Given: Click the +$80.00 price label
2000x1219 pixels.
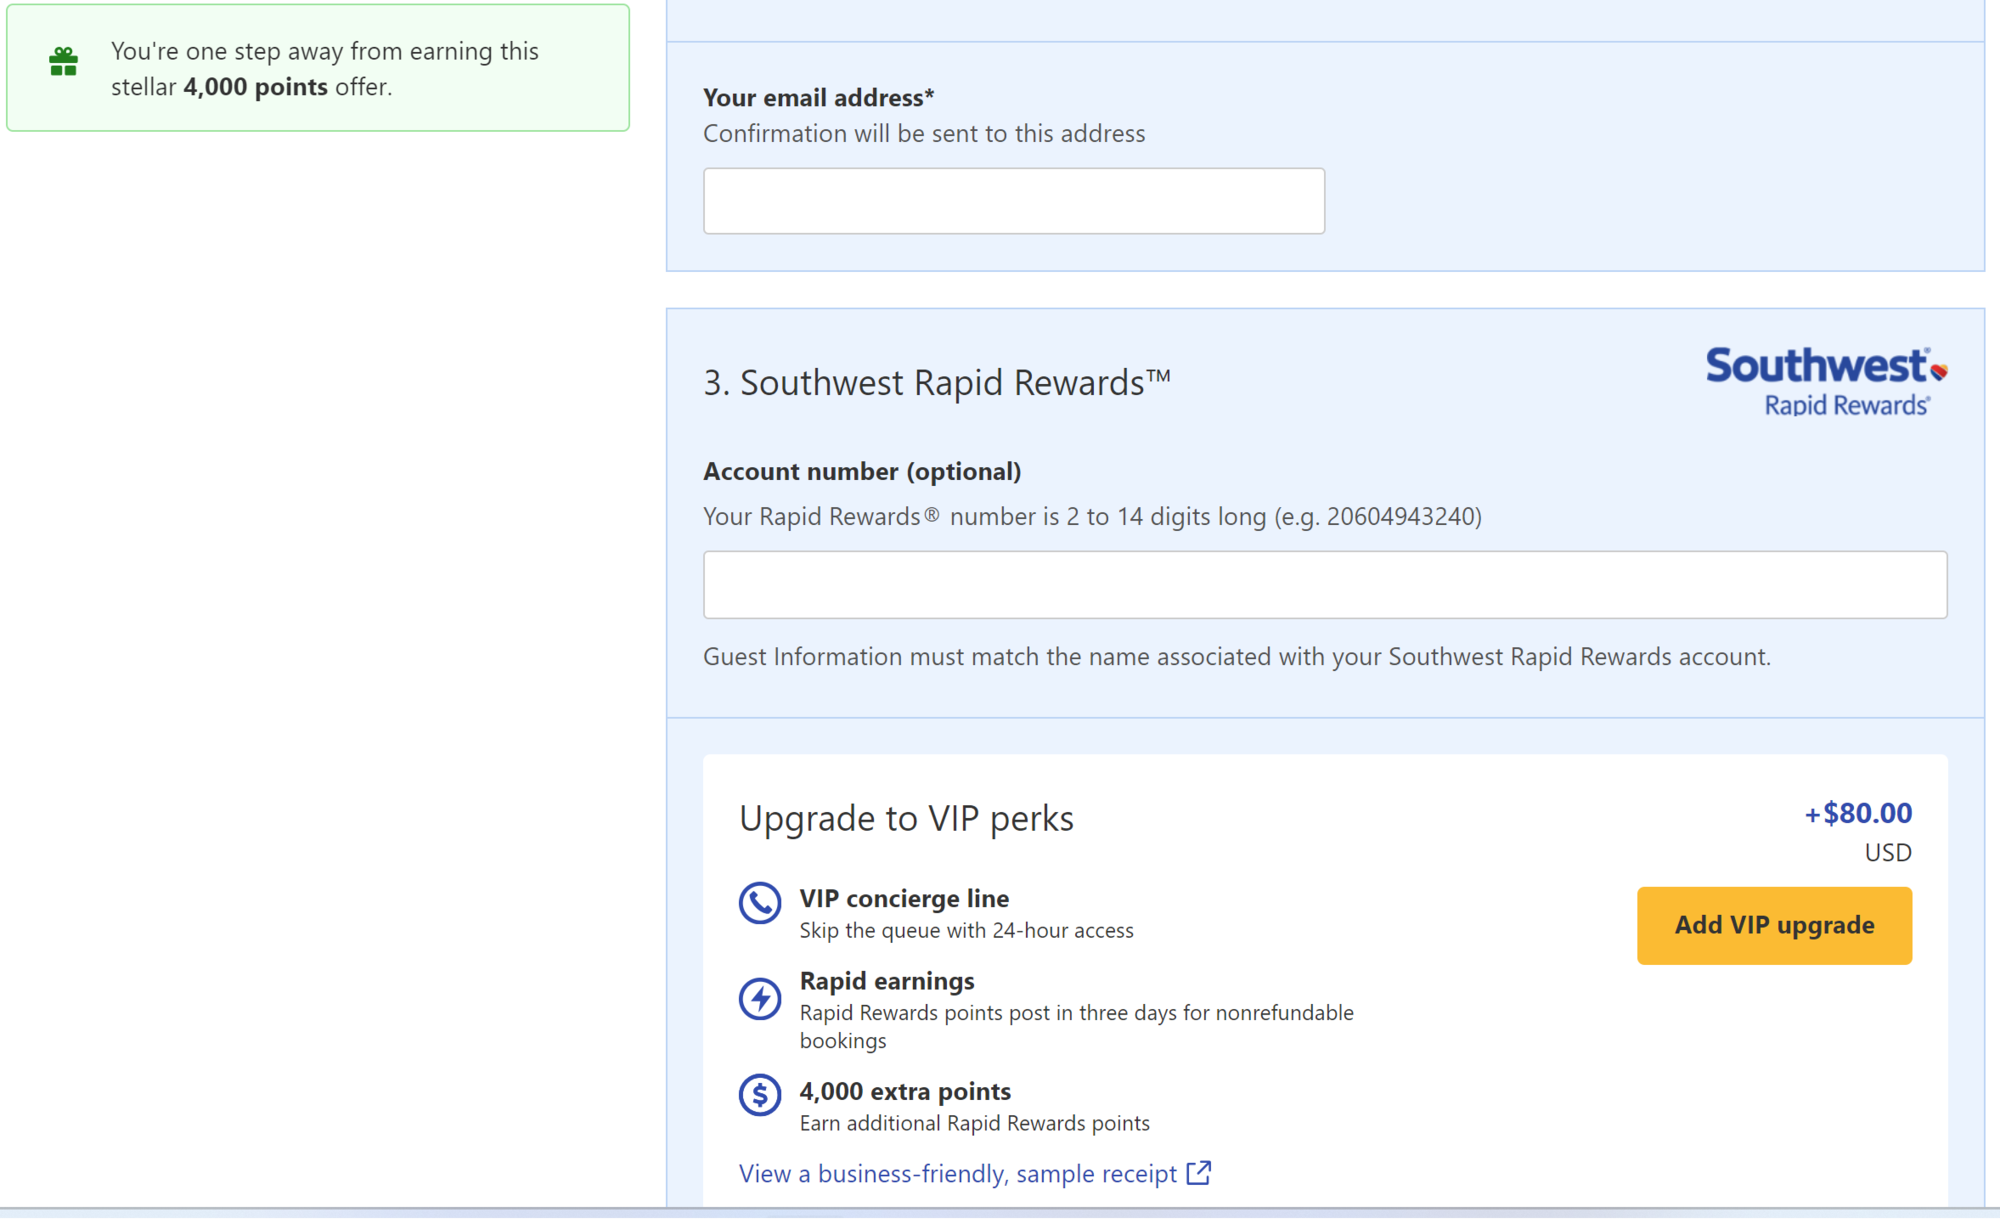Looking at the screenshot, I should tap(1858, 813).
